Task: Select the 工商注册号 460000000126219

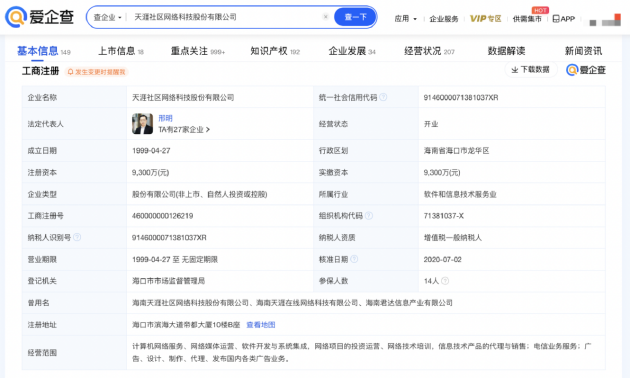Action: tap(162, 216)
